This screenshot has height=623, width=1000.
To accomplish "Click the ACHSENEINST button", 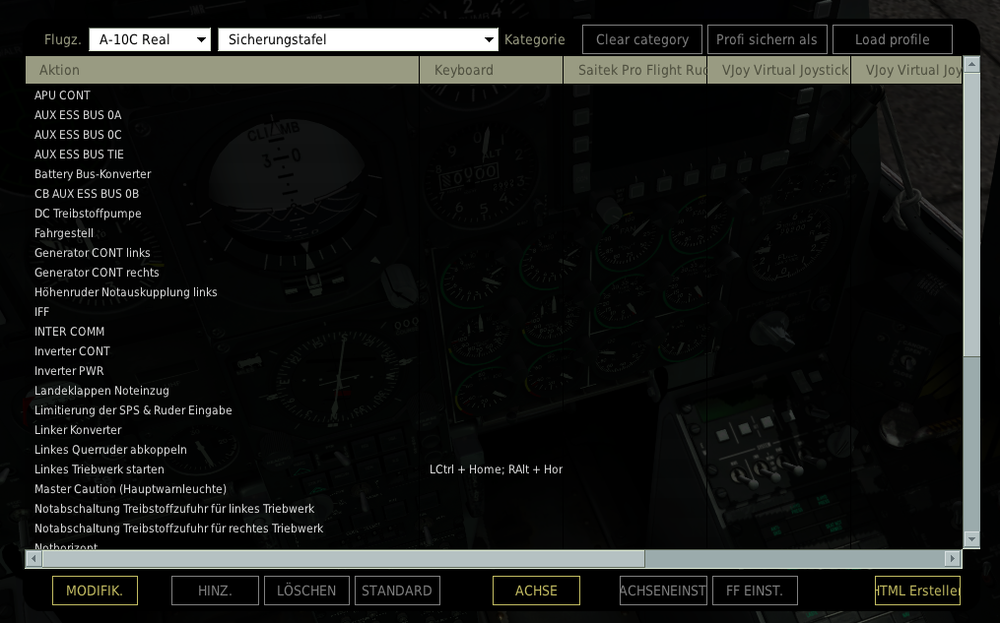I will (663, 590).
